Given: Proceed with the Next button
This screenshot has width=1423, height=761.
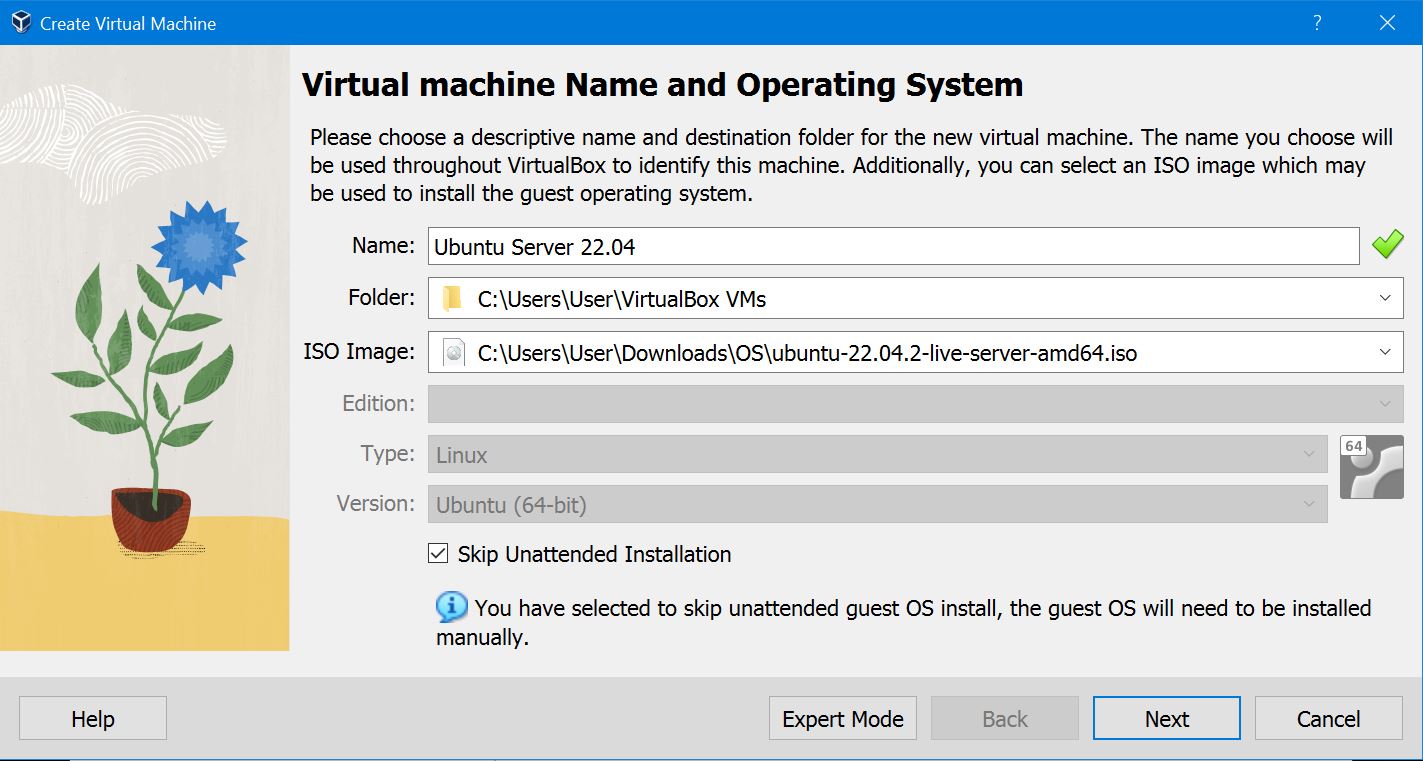Looking at the screenshot, I should (1167, 718).
